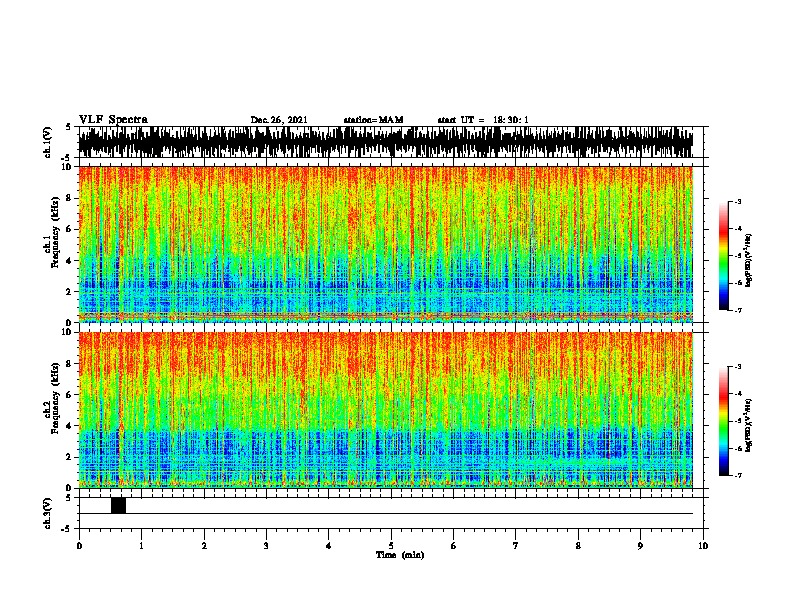Click the ch.1 black waveform strip

pyautogui.click(x=386, y=142)
